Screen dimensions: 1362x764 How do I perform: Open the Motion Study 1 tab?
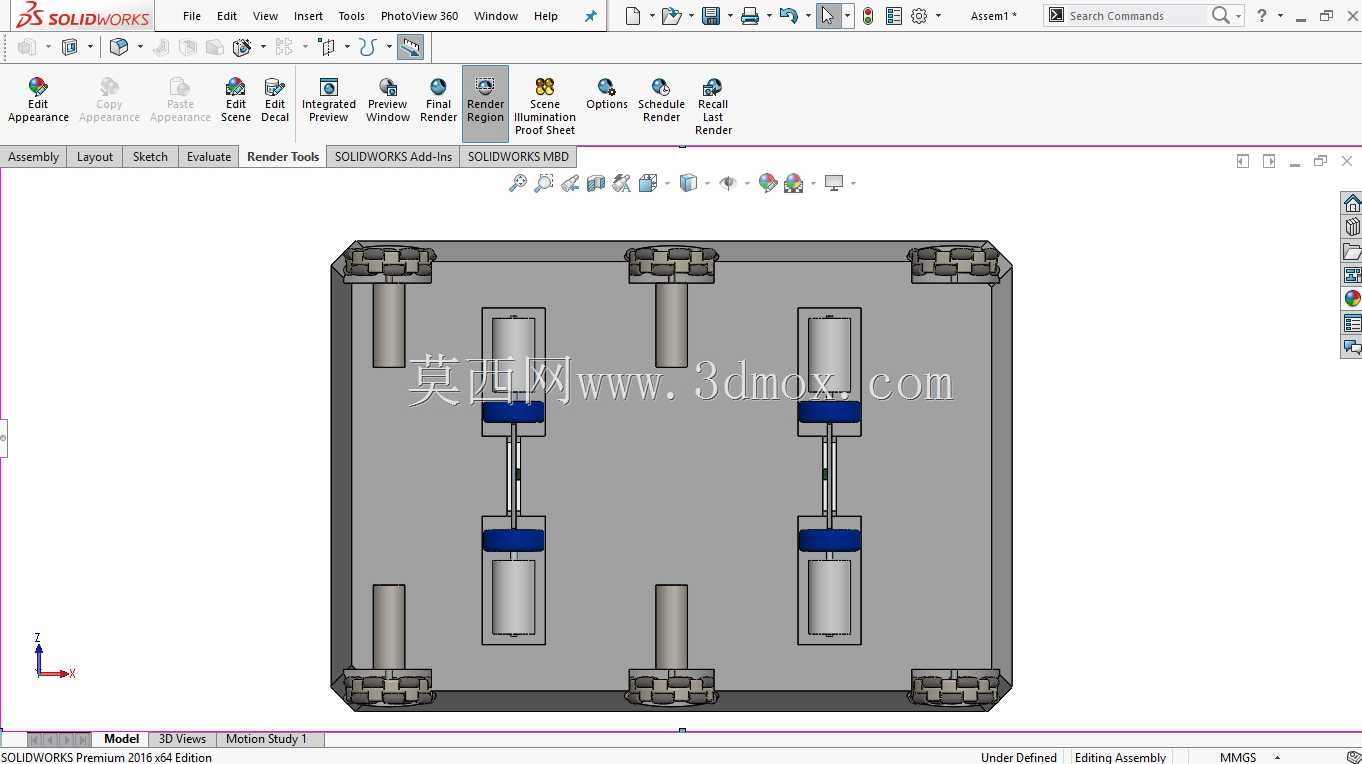click(266, 739)
